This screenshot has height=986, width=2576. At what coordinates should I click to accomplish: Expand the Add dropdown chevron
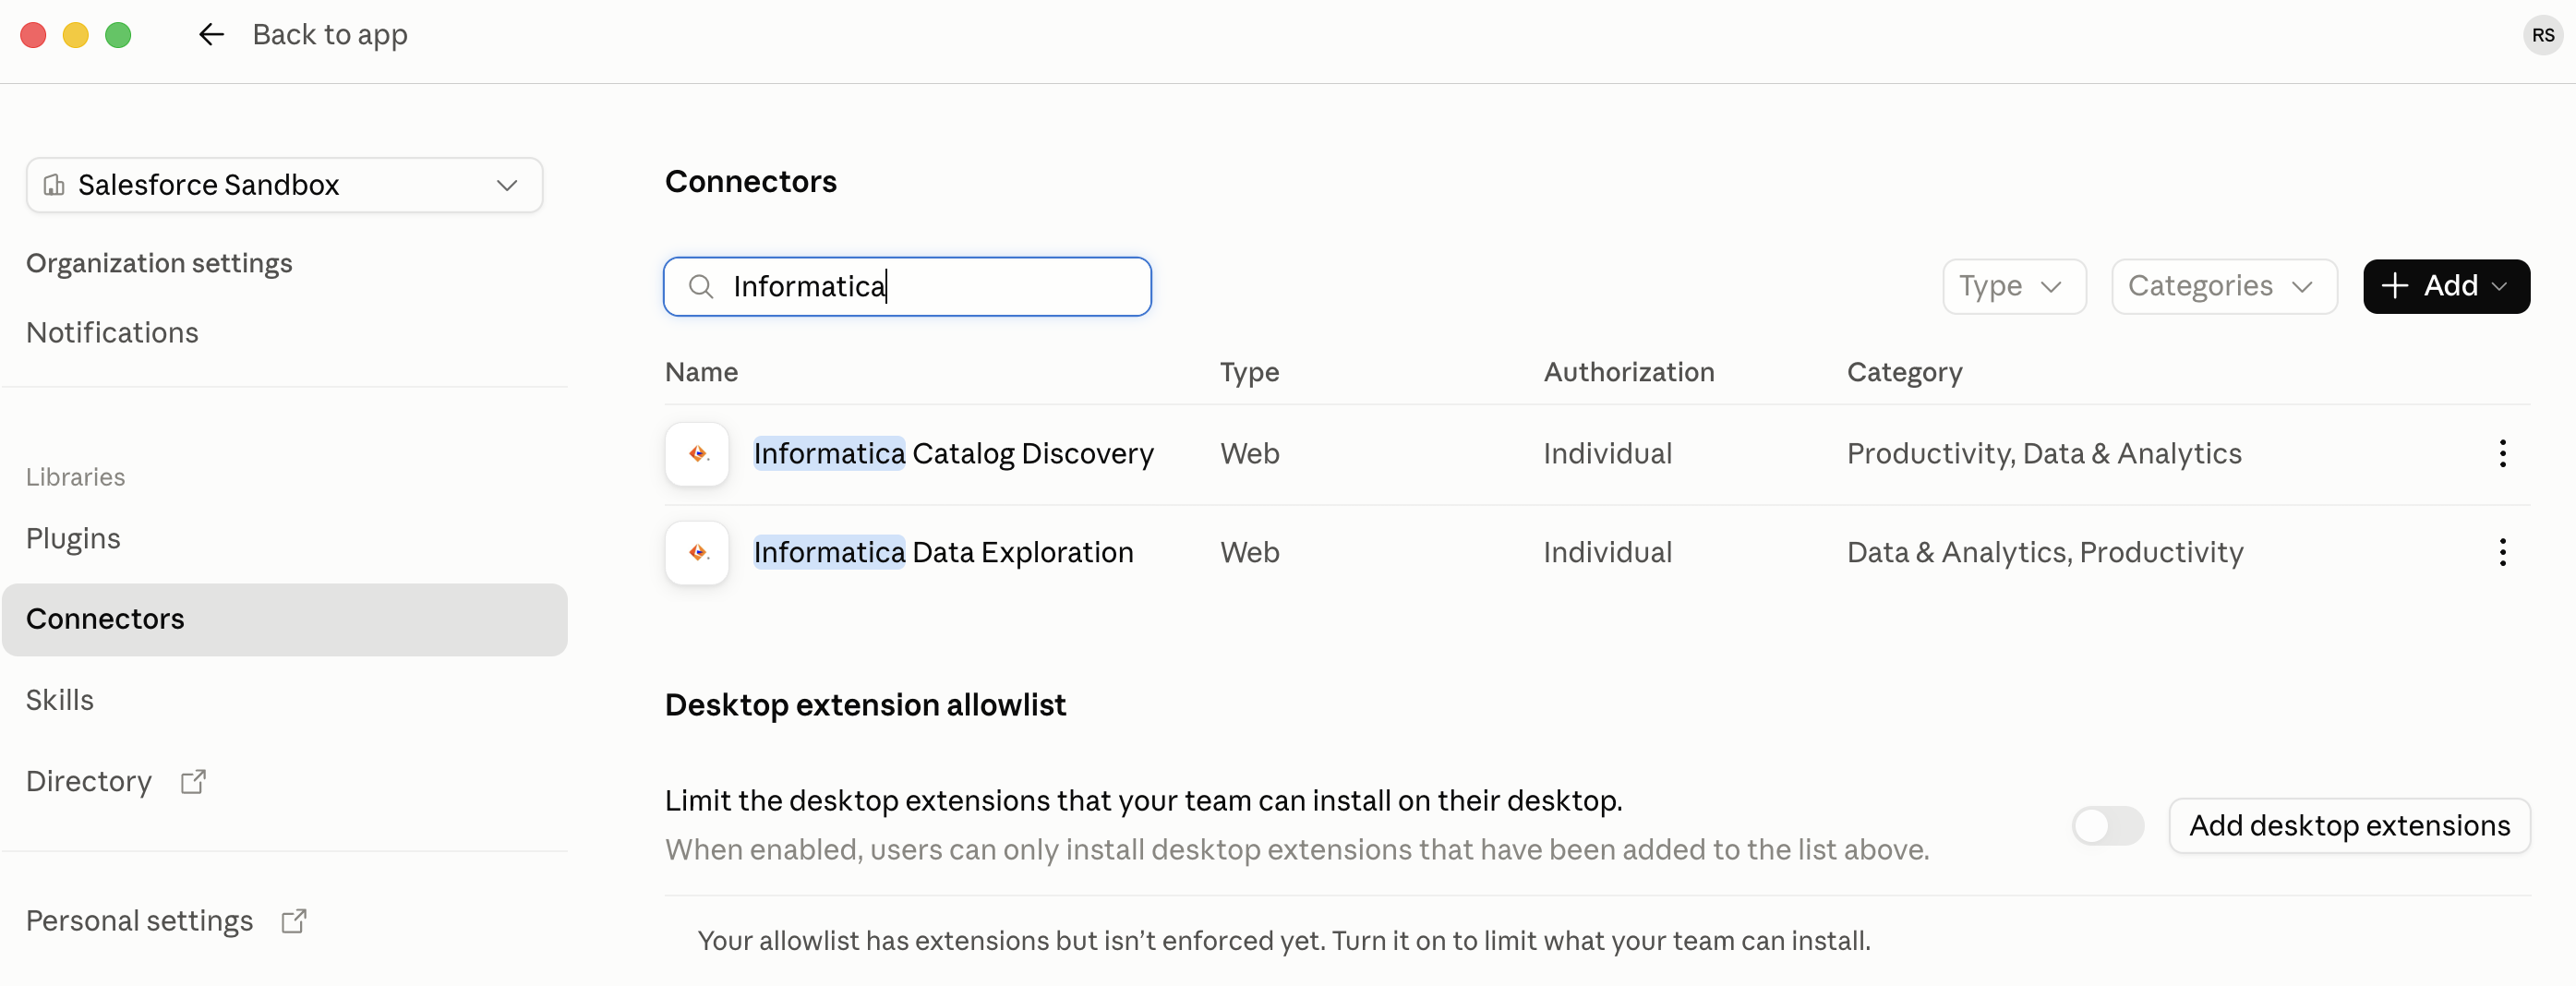(2500, 287)
